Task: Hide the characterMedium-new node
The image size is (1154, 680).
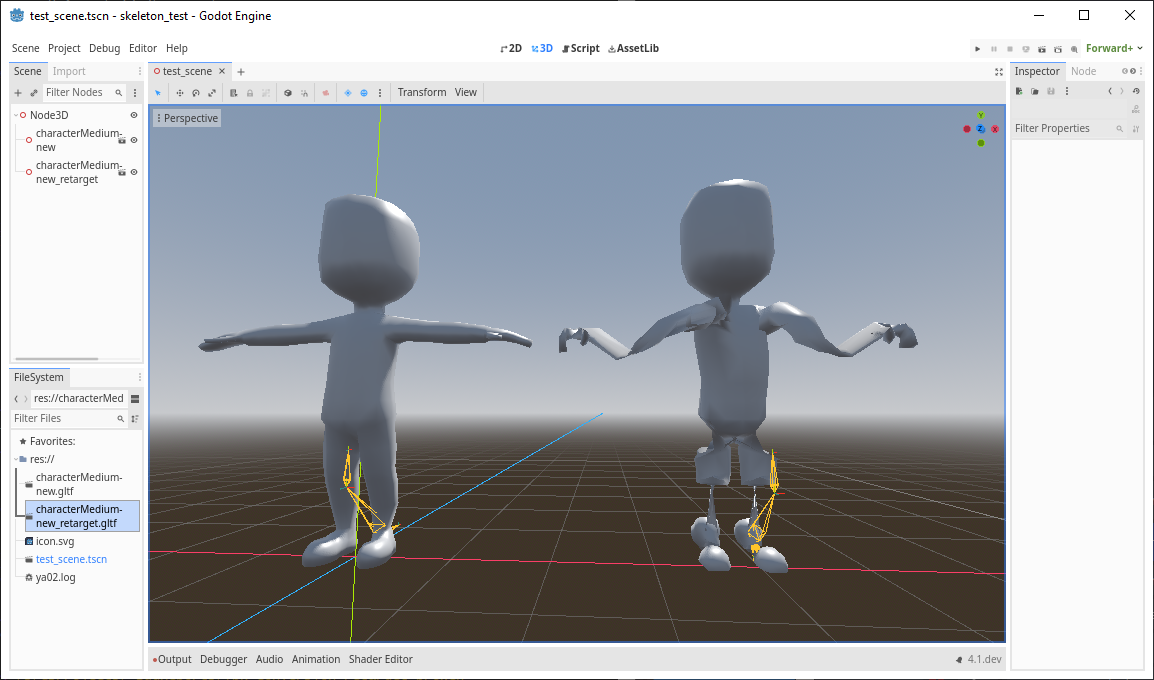Action: (133, 140)
